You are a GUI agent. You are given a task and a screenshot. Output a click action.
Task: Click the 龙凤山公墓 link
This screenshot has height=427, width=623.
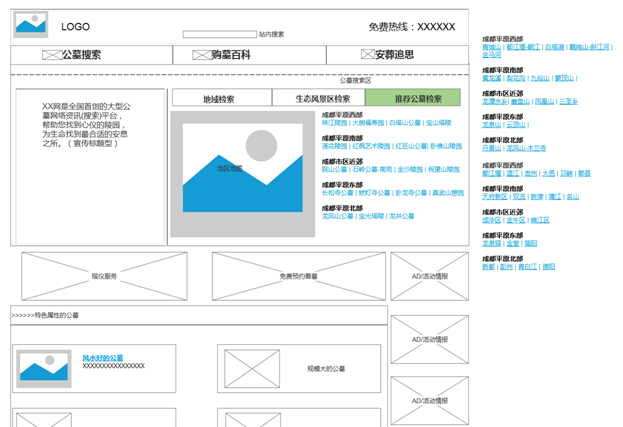point(338,216)
